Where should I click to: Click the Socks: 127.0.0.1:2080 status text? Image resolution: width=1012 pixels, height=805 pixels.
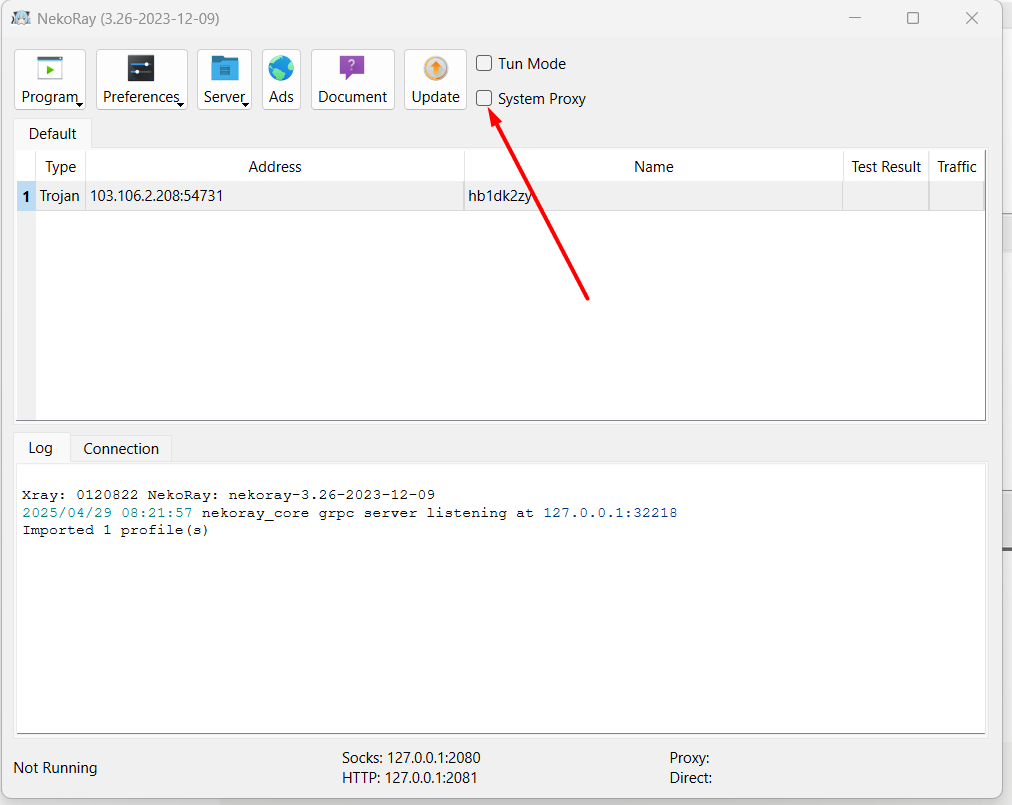pos(411,757)
